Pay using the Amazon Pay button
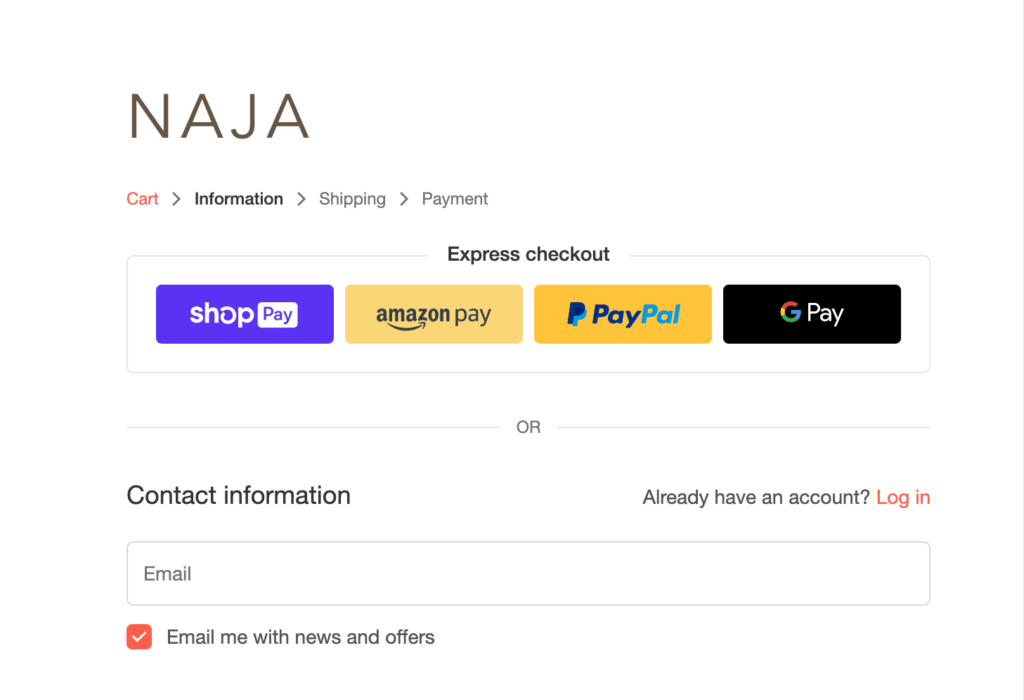Screen dimensions: 1024x700 tap(434, 314)
